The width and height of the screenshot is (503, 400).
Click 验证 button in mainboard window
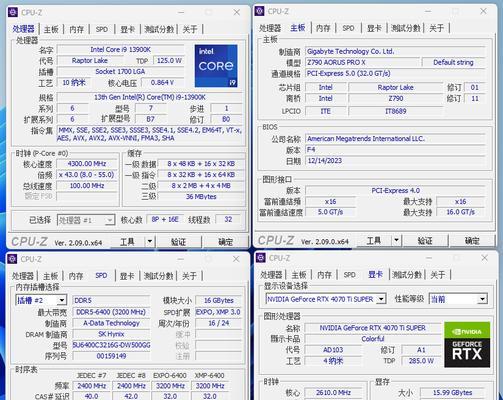click(x=425, y=240)
